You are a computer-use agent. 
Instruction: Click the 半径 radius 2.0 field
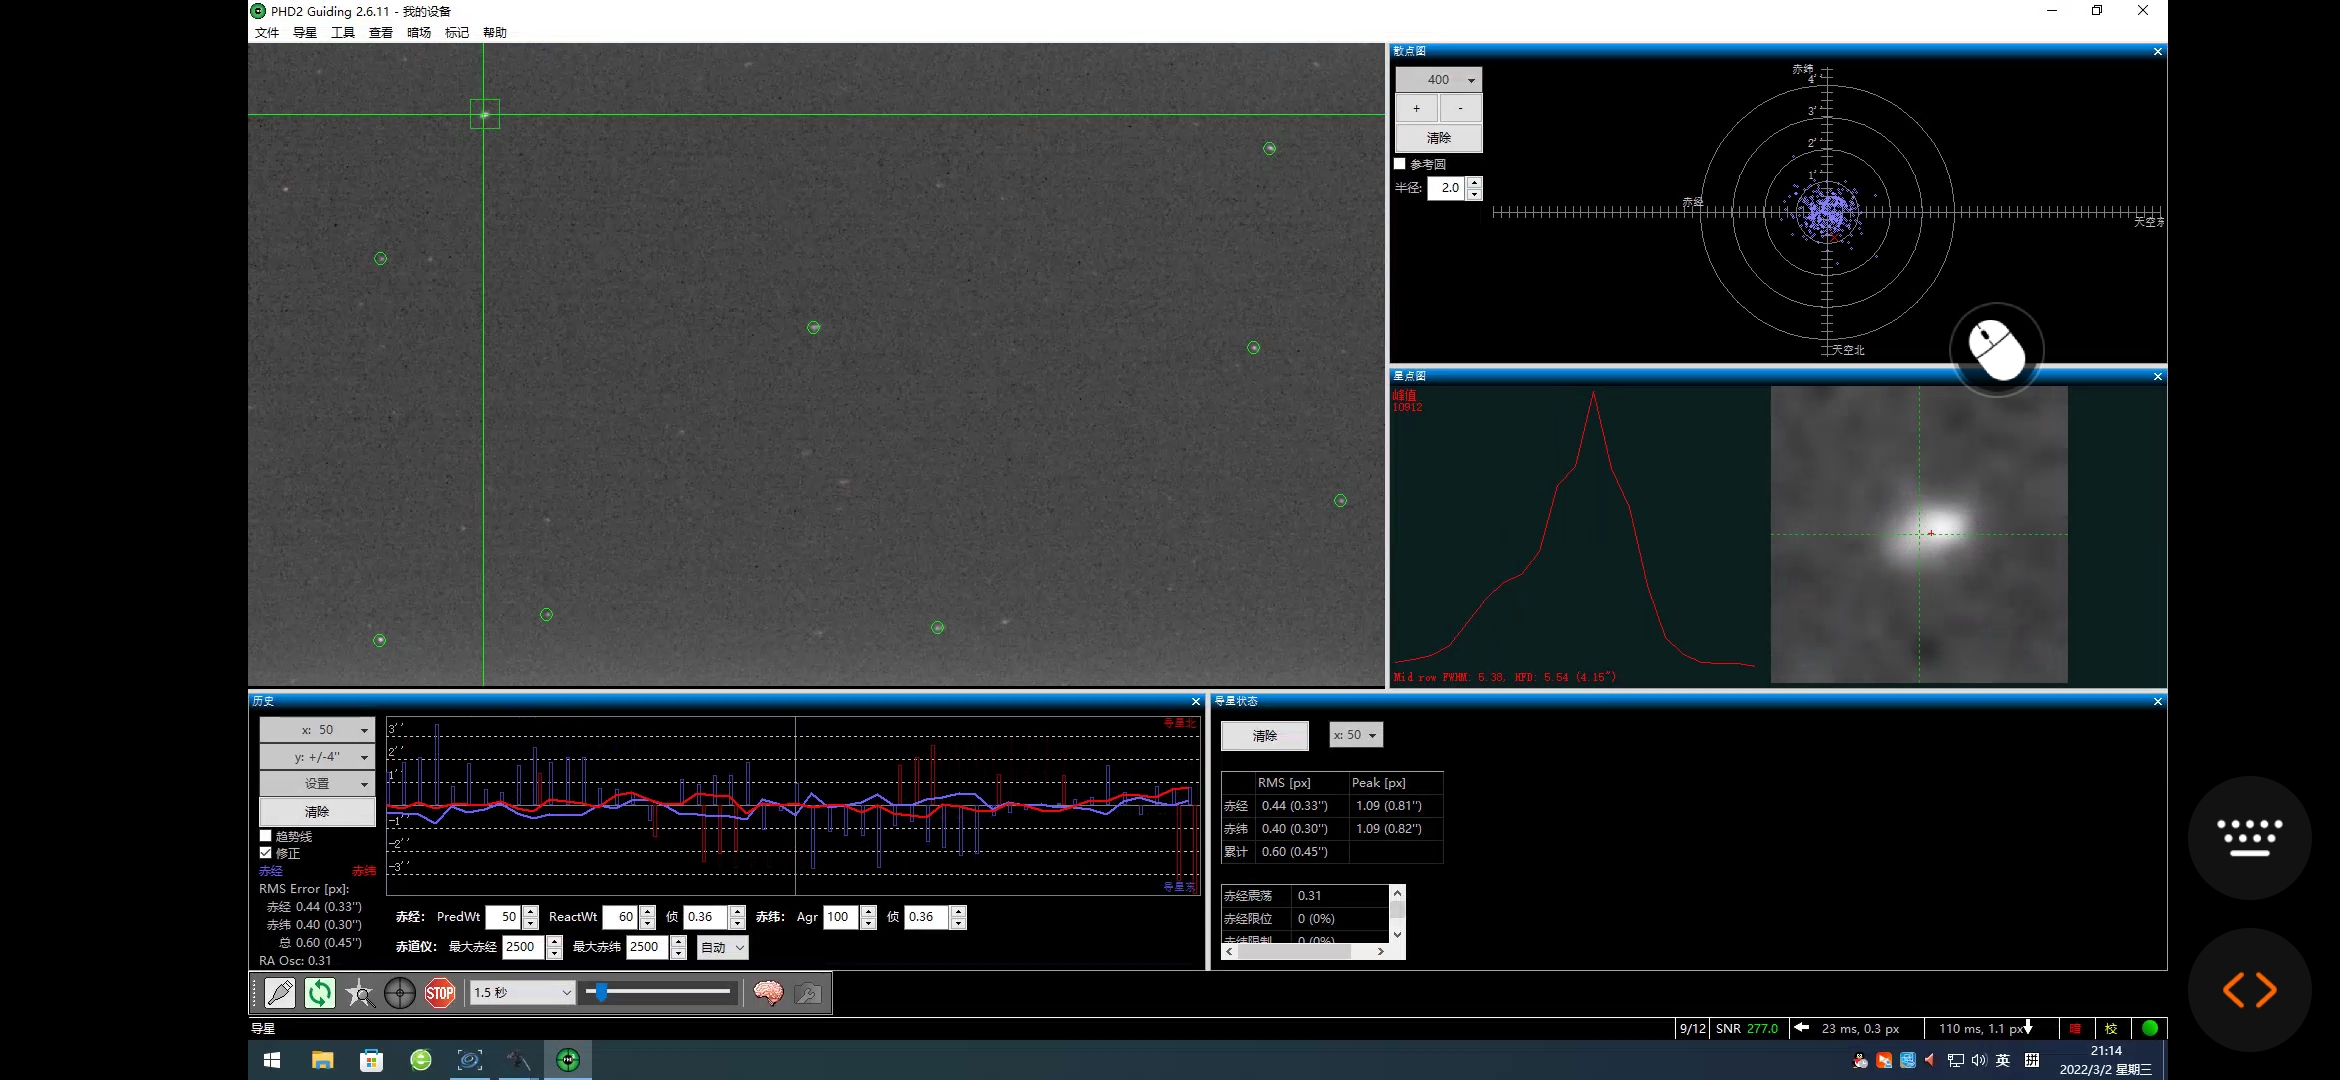point(1446,188)
